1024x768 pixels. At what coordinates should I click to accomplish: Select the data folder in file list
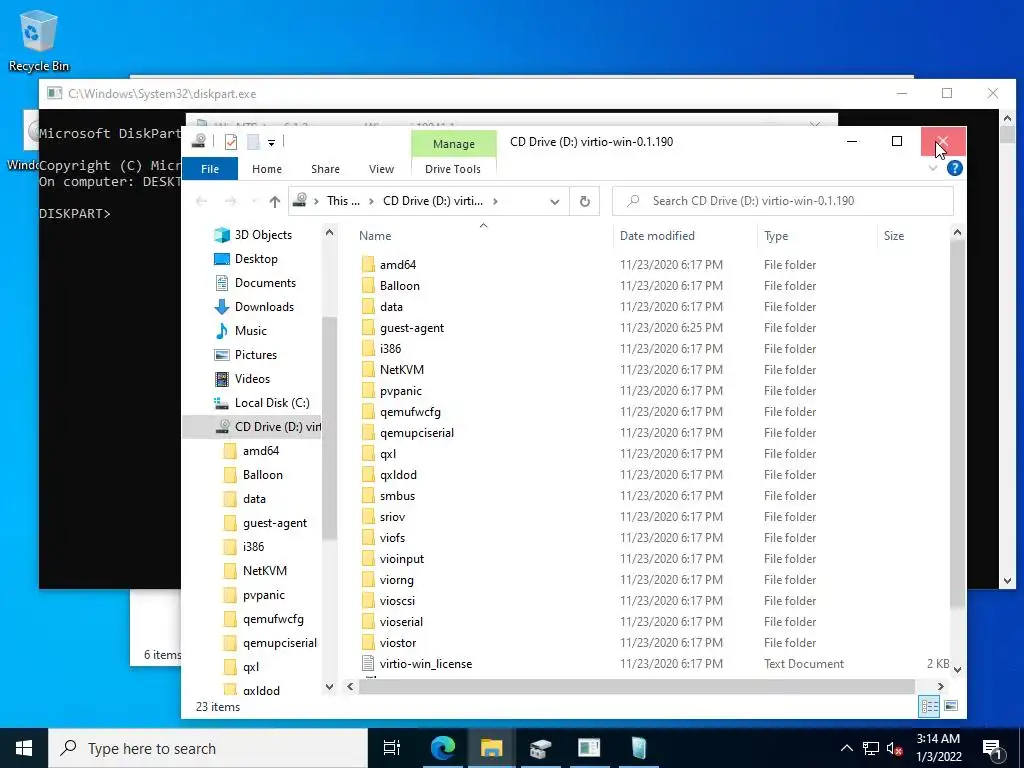(382, 306)
